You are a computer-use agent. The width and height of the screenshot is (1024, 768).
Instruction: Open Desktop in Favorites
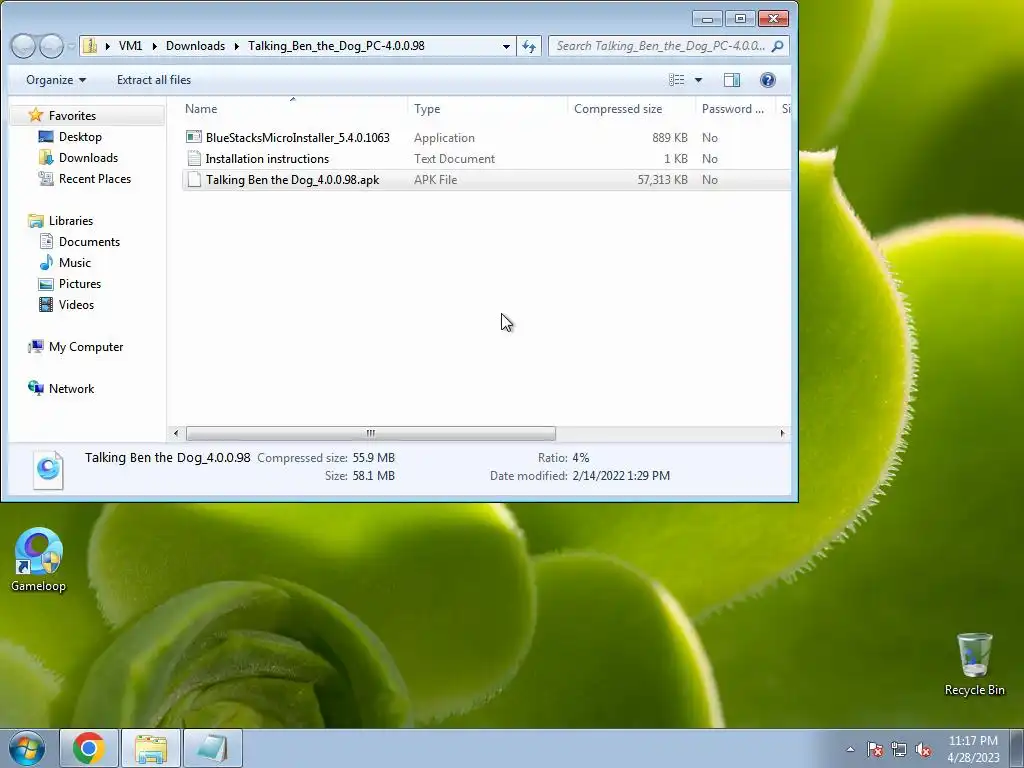click(x=80, y=136)
